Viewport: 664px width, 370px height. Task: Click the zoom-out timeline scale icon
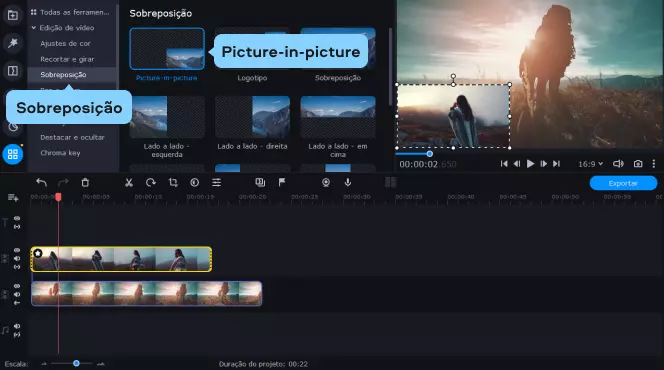(x=44, y=364)
